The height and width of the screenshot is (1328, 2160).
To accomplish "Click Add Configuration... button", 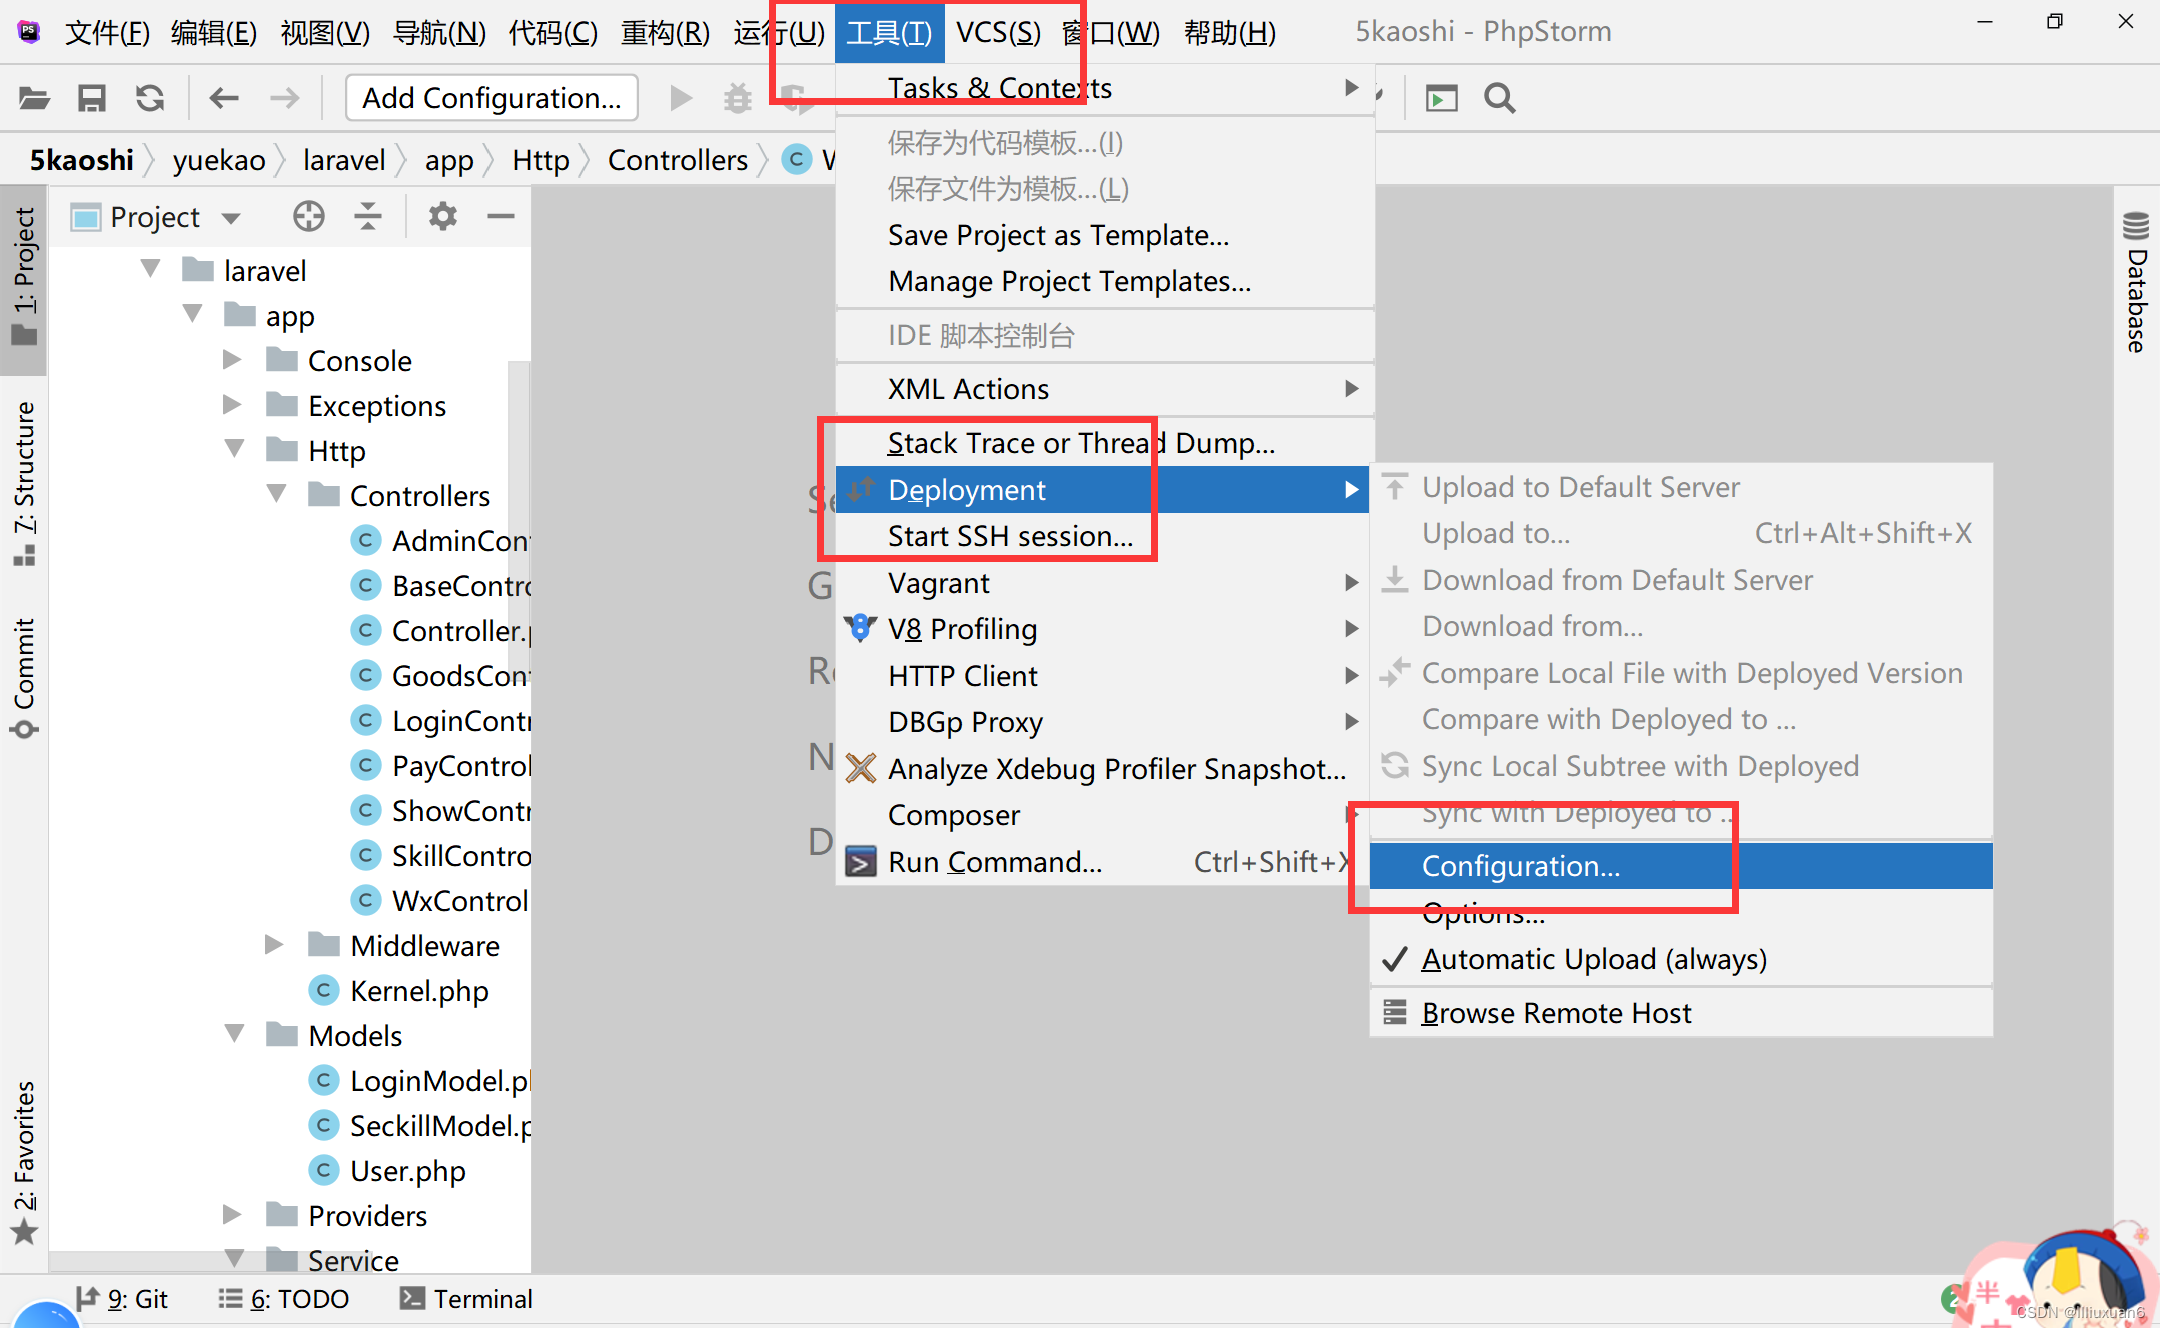I will pos(491,98).
